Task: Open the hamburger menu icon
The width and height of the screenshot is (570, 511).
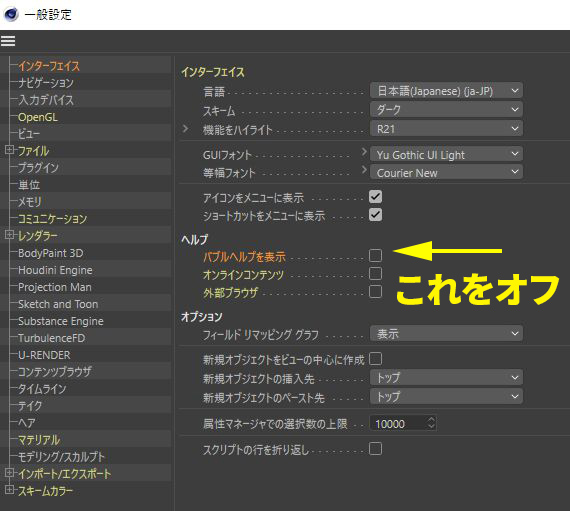Action: click(x=8, y=41)
